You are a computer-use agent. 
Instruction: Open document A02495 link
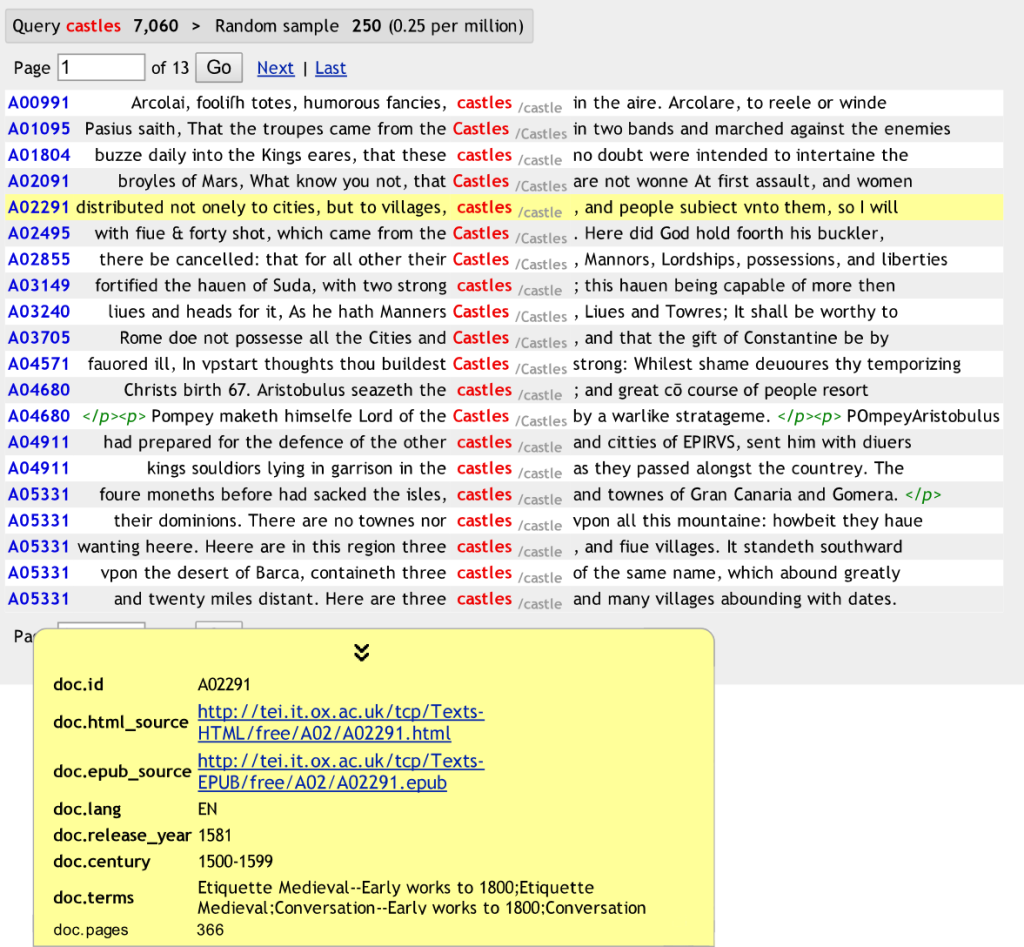(x=39, y=233)
